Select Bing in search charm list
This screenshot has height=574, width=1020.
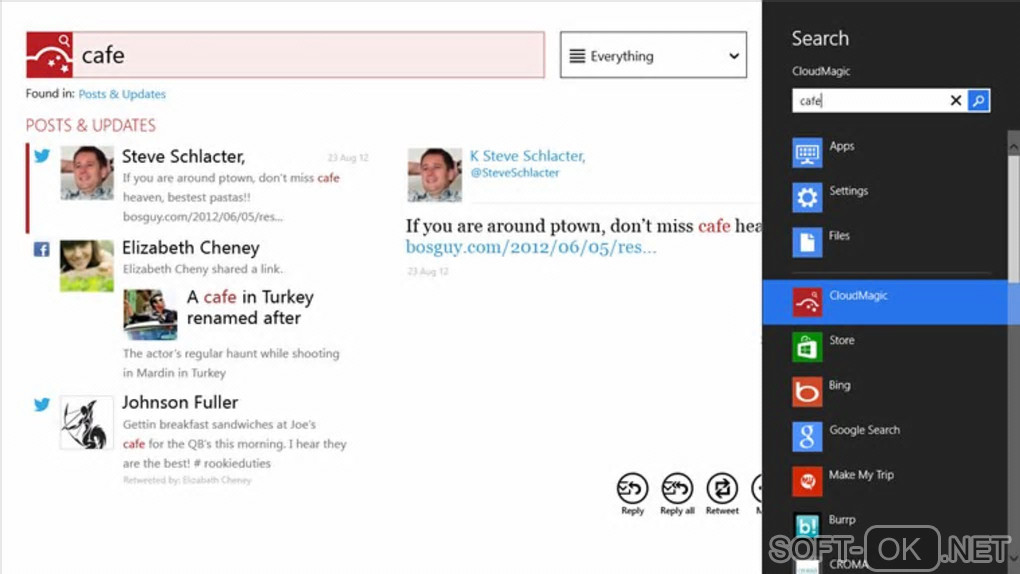pos(887,392)
